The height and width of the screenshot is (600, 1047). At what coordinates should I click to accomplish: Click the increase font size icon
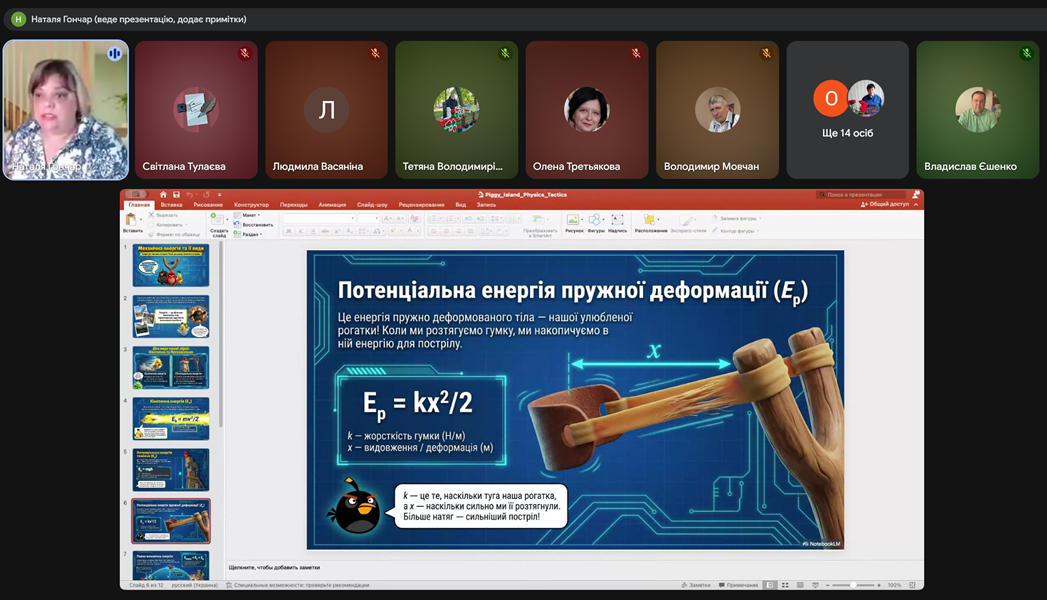click(x=388, y=218)
